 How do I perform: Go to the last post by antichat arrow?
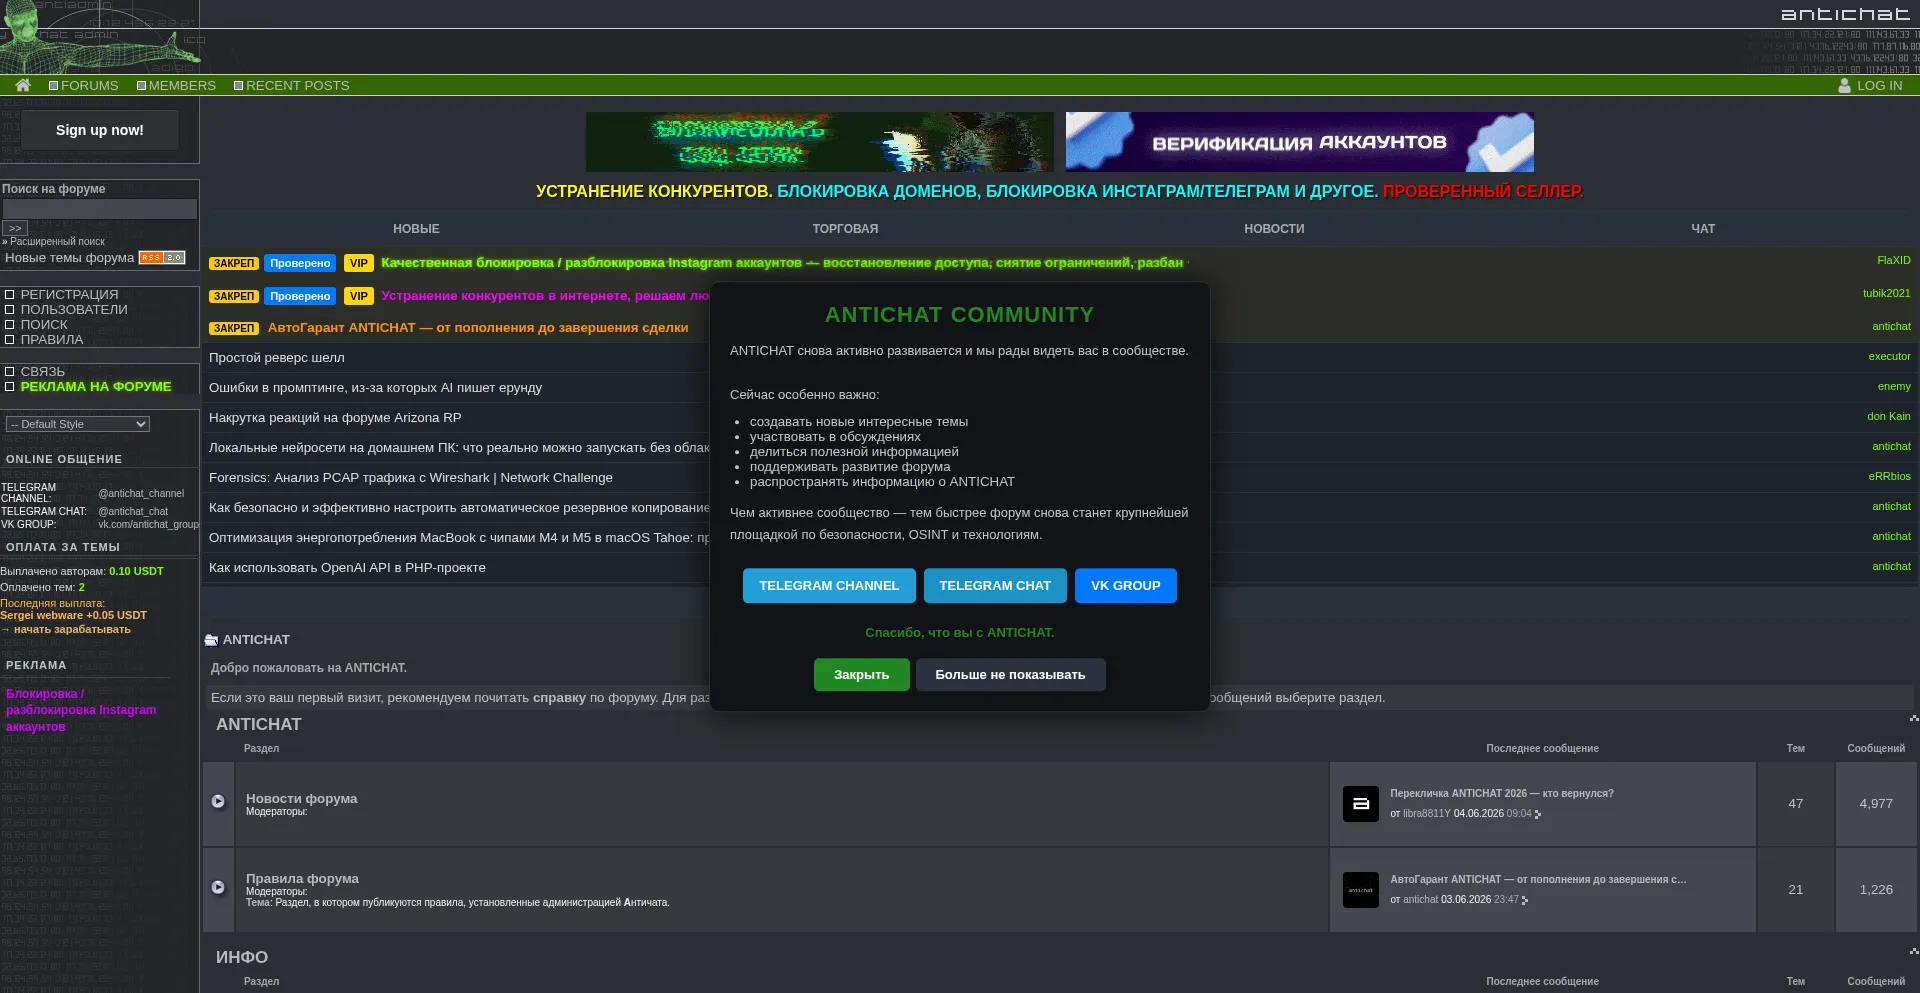click(x=1525, y=900)
